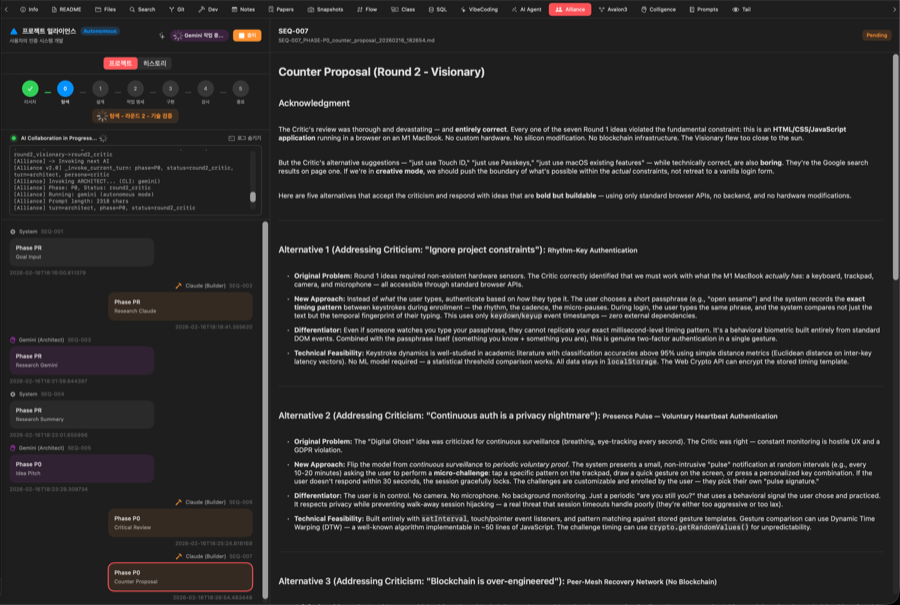
Task: Open the Prompts tab
Action: click(704, 9)
